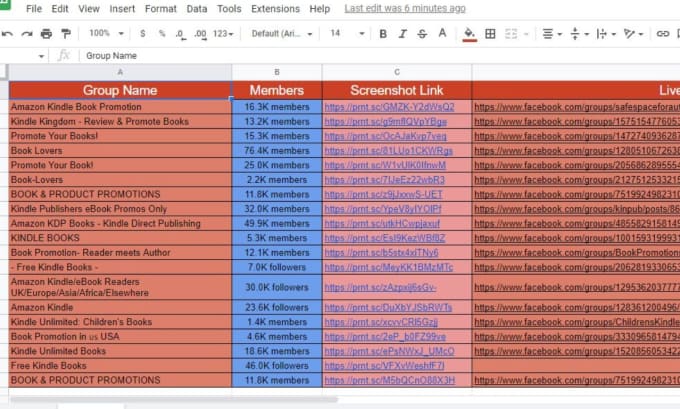Select the 'Members' header cell
Viewport: 680px width, 409px height.
(x=277, y=90)
